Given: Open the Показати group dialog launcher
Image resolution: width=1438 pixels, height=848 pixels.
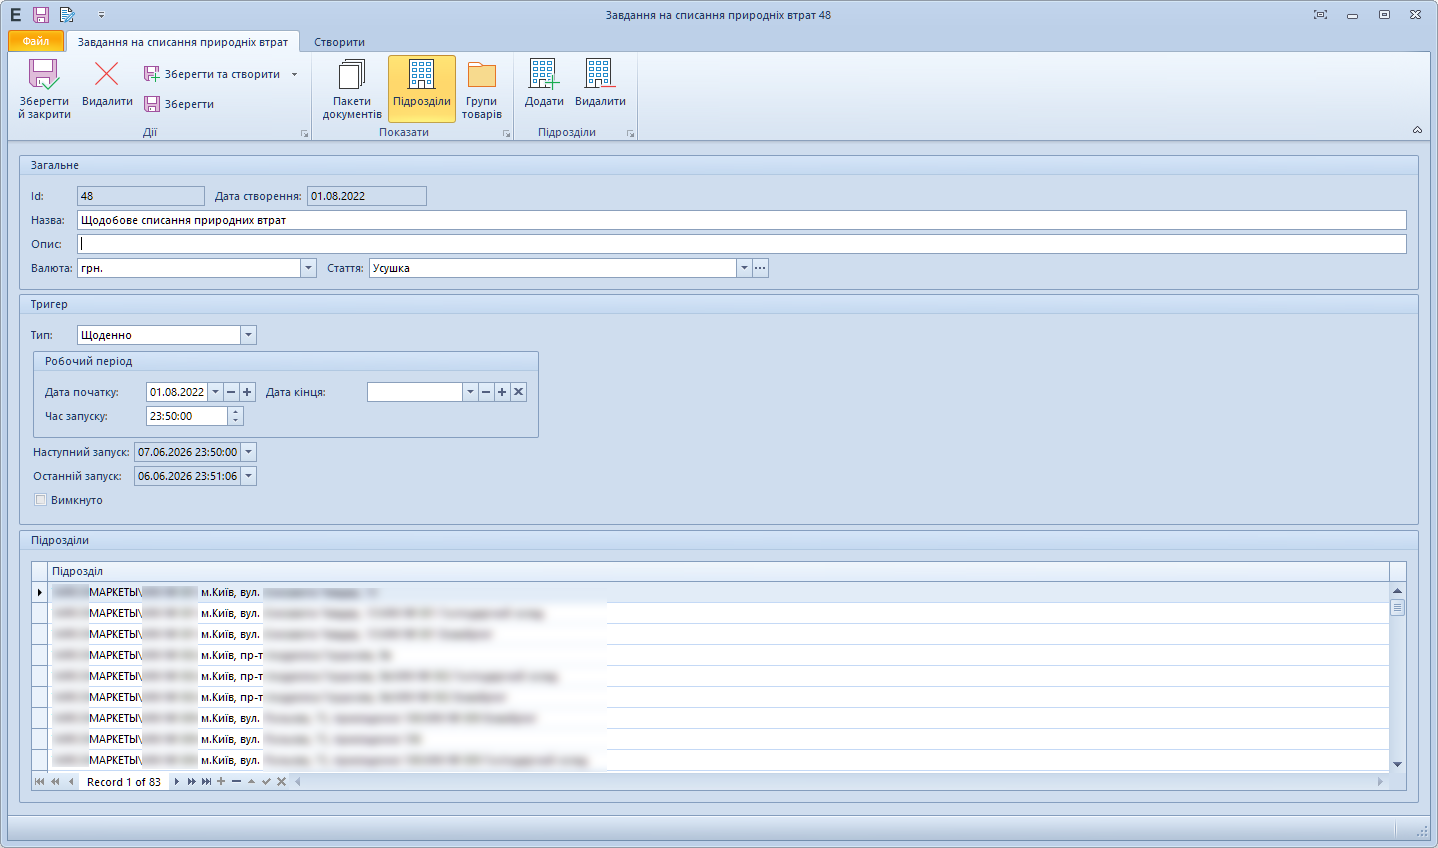Looking at the screenshot, I should 507,133.
